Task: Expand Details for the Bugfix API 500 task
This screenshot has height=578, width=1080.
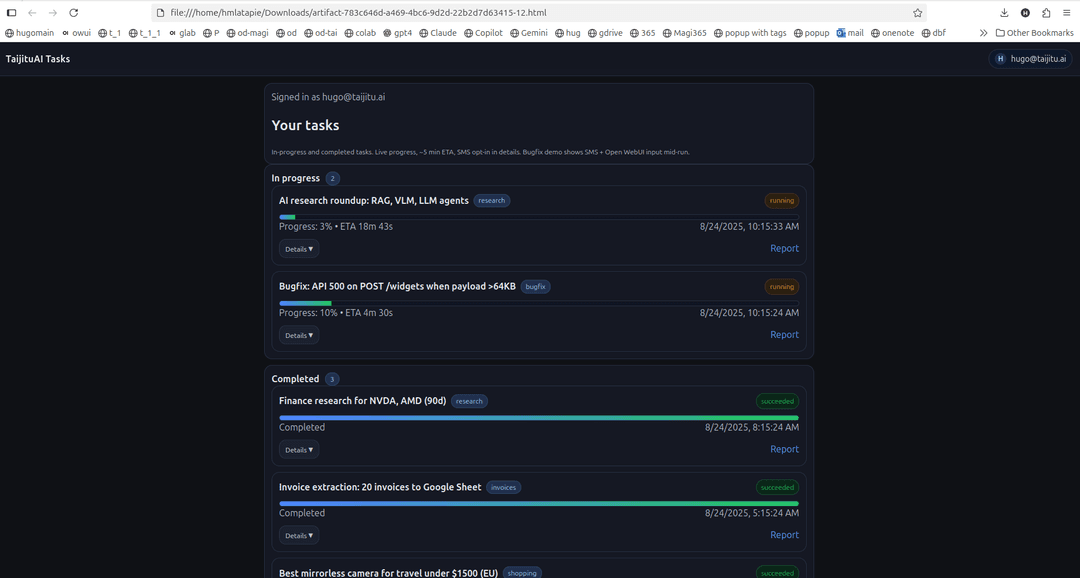Action: pyautogui.click(x=299, y=335)
